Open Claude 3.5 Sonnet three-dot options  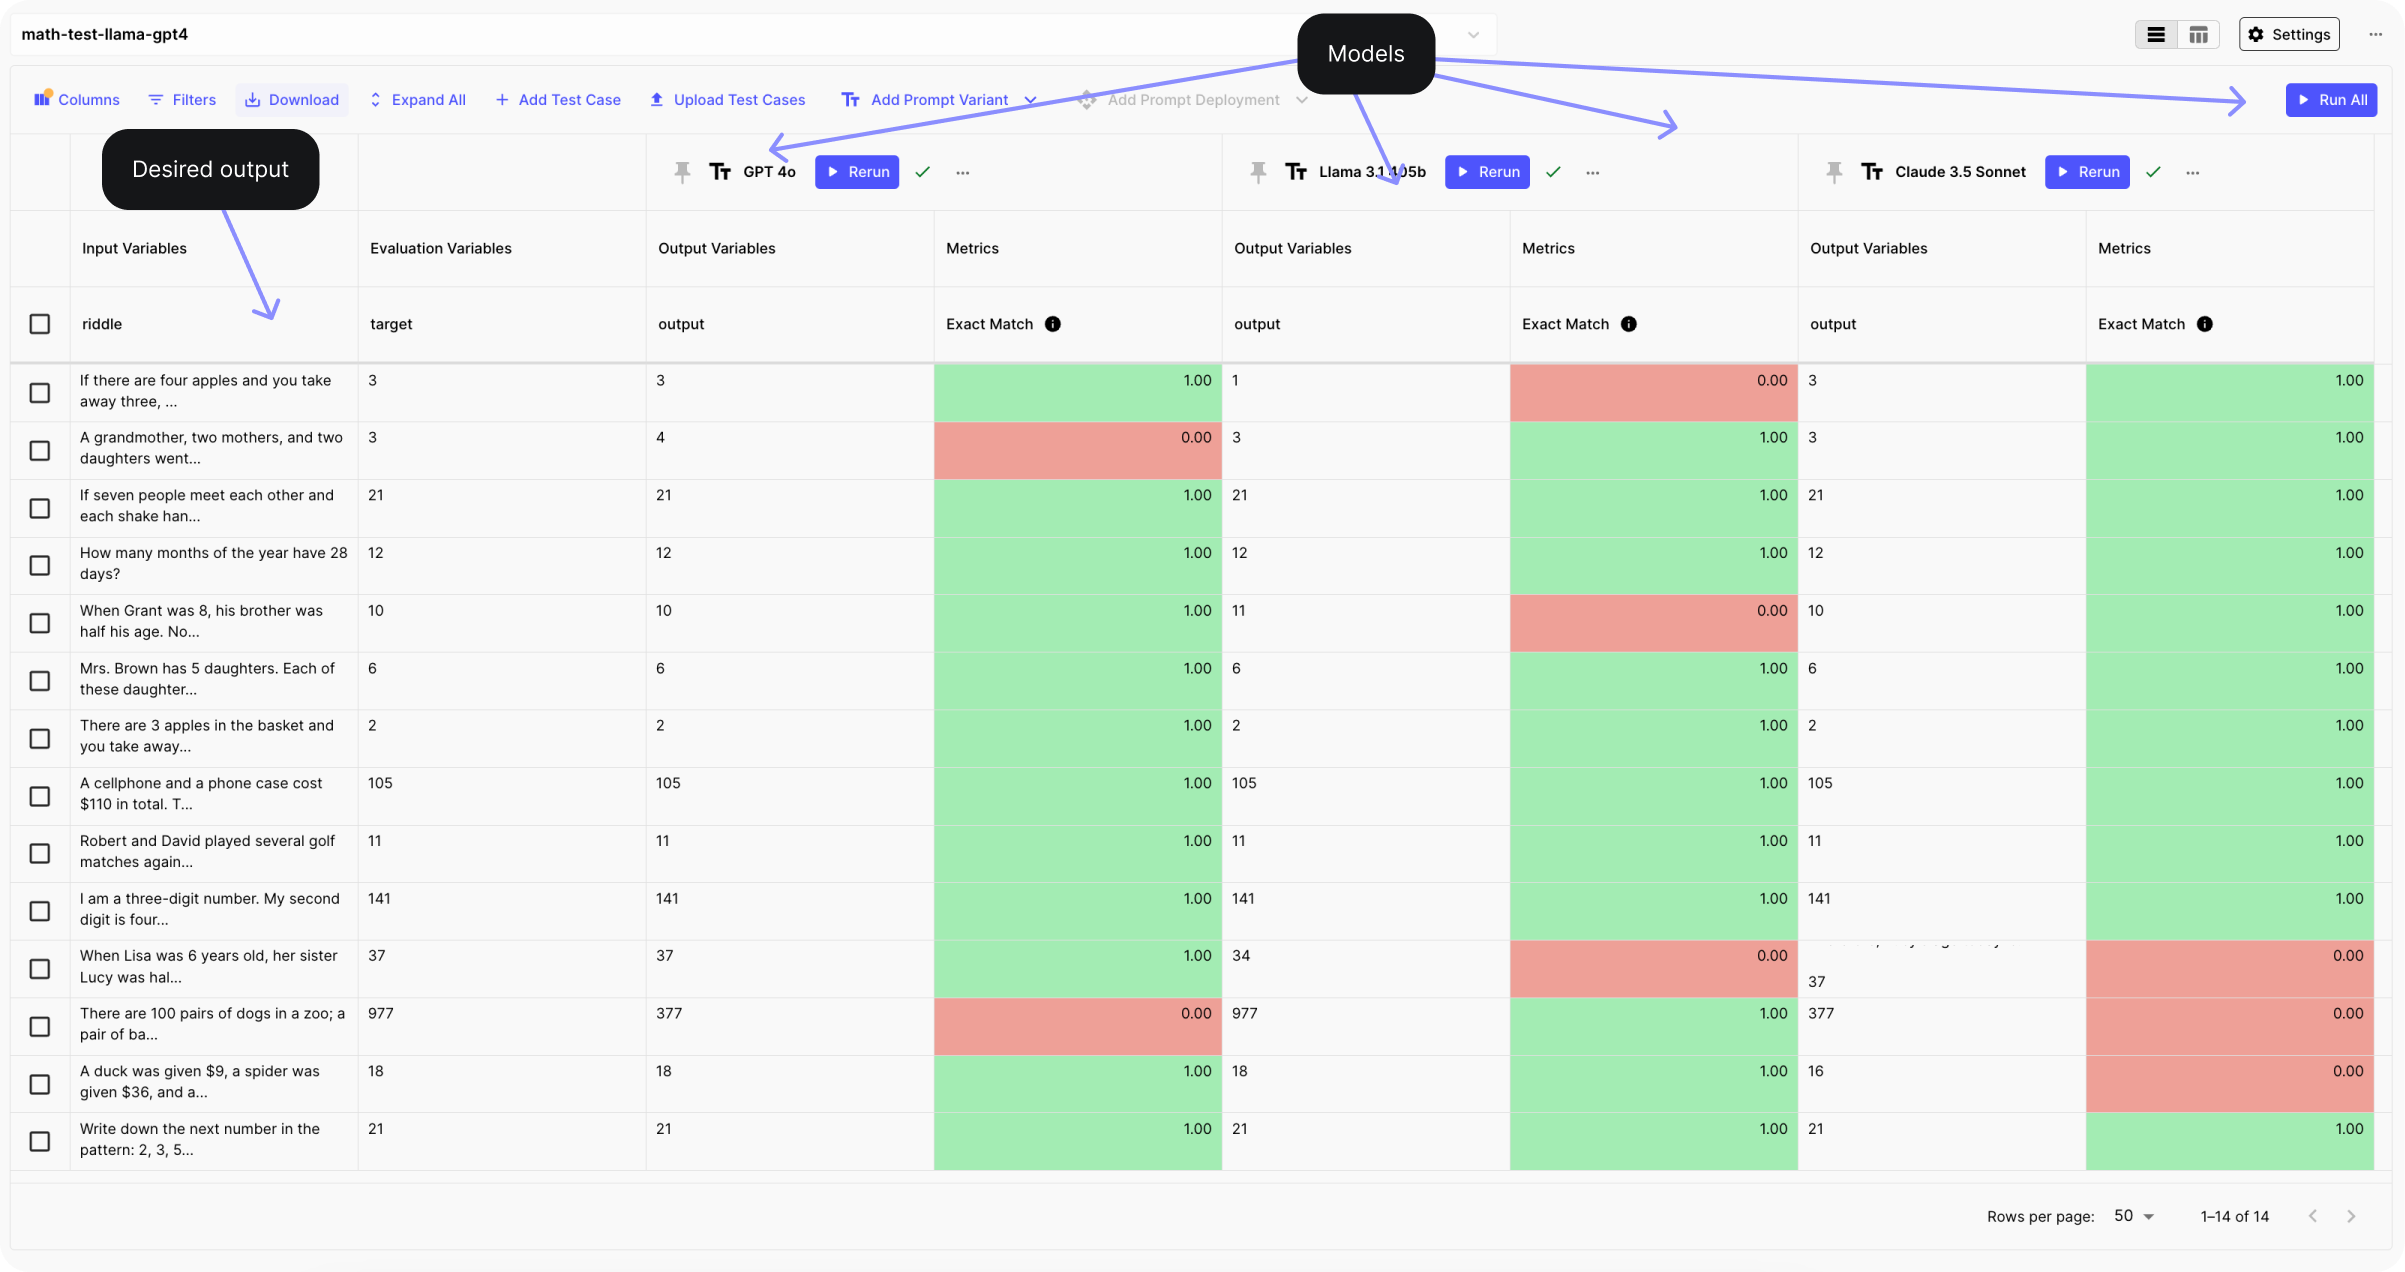(x=2192, y=172)
